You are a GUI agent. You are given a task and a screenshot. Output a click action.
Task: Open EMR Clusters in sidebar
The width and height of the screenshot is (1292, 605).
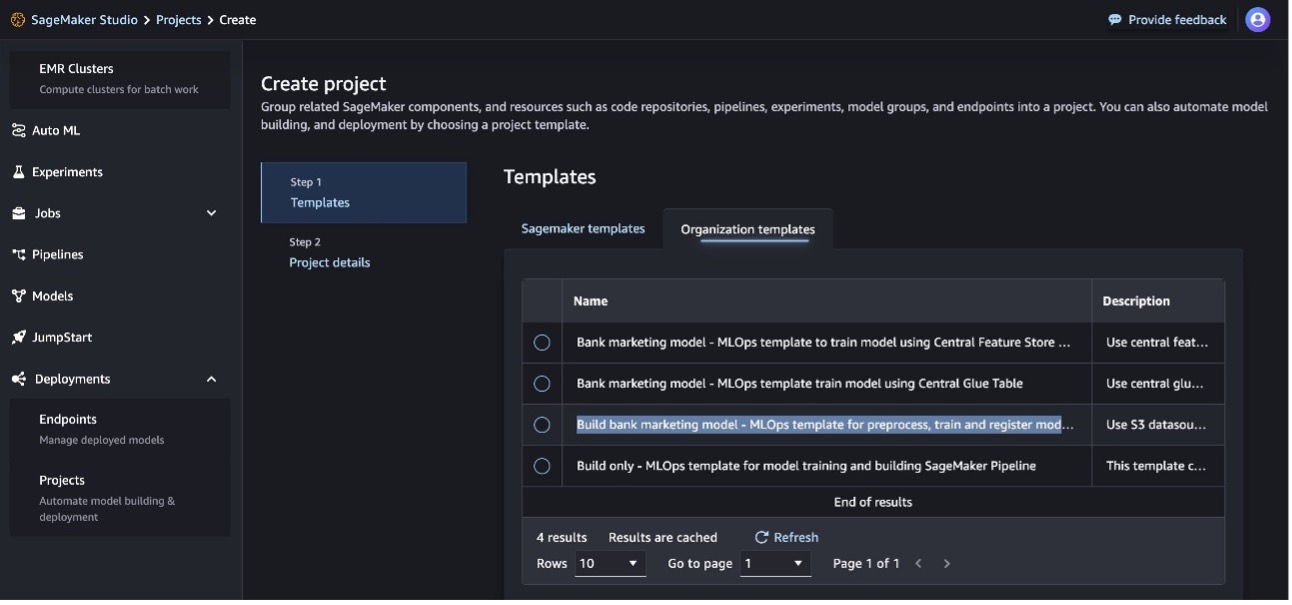pos(120,79)
